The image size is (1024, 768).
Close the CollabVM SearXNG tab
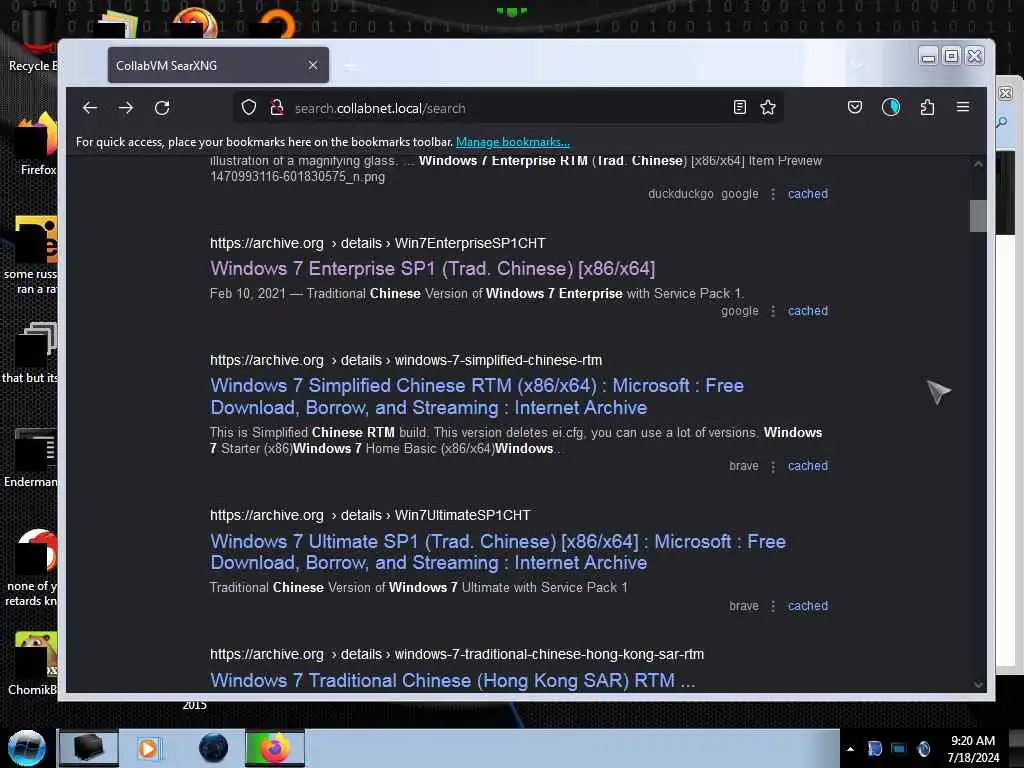point(313,65)
